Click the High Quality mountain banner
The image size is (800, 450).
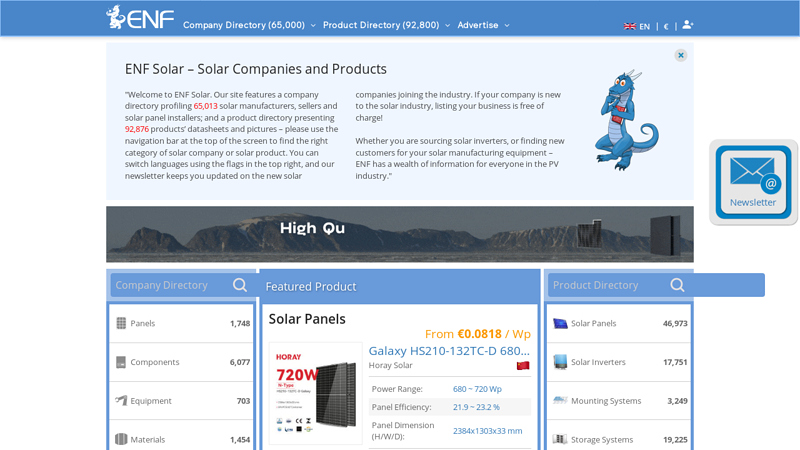tap(399, 234)
